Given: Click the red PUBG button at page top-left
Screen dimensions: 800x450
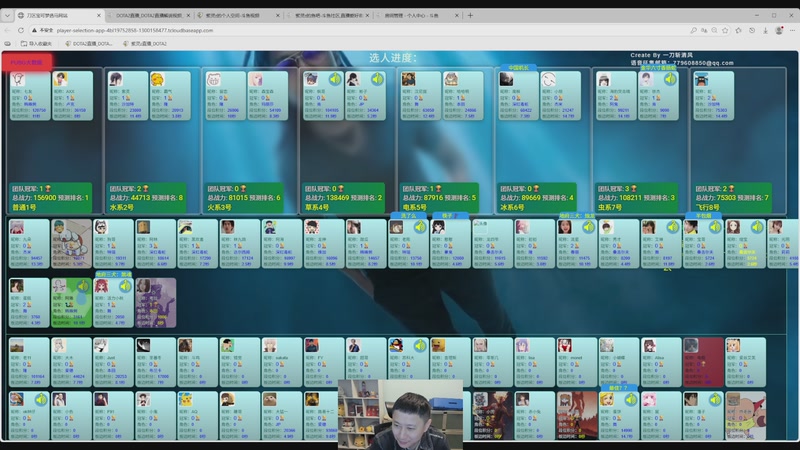Looking at the screenshot, I should (26, 62).
